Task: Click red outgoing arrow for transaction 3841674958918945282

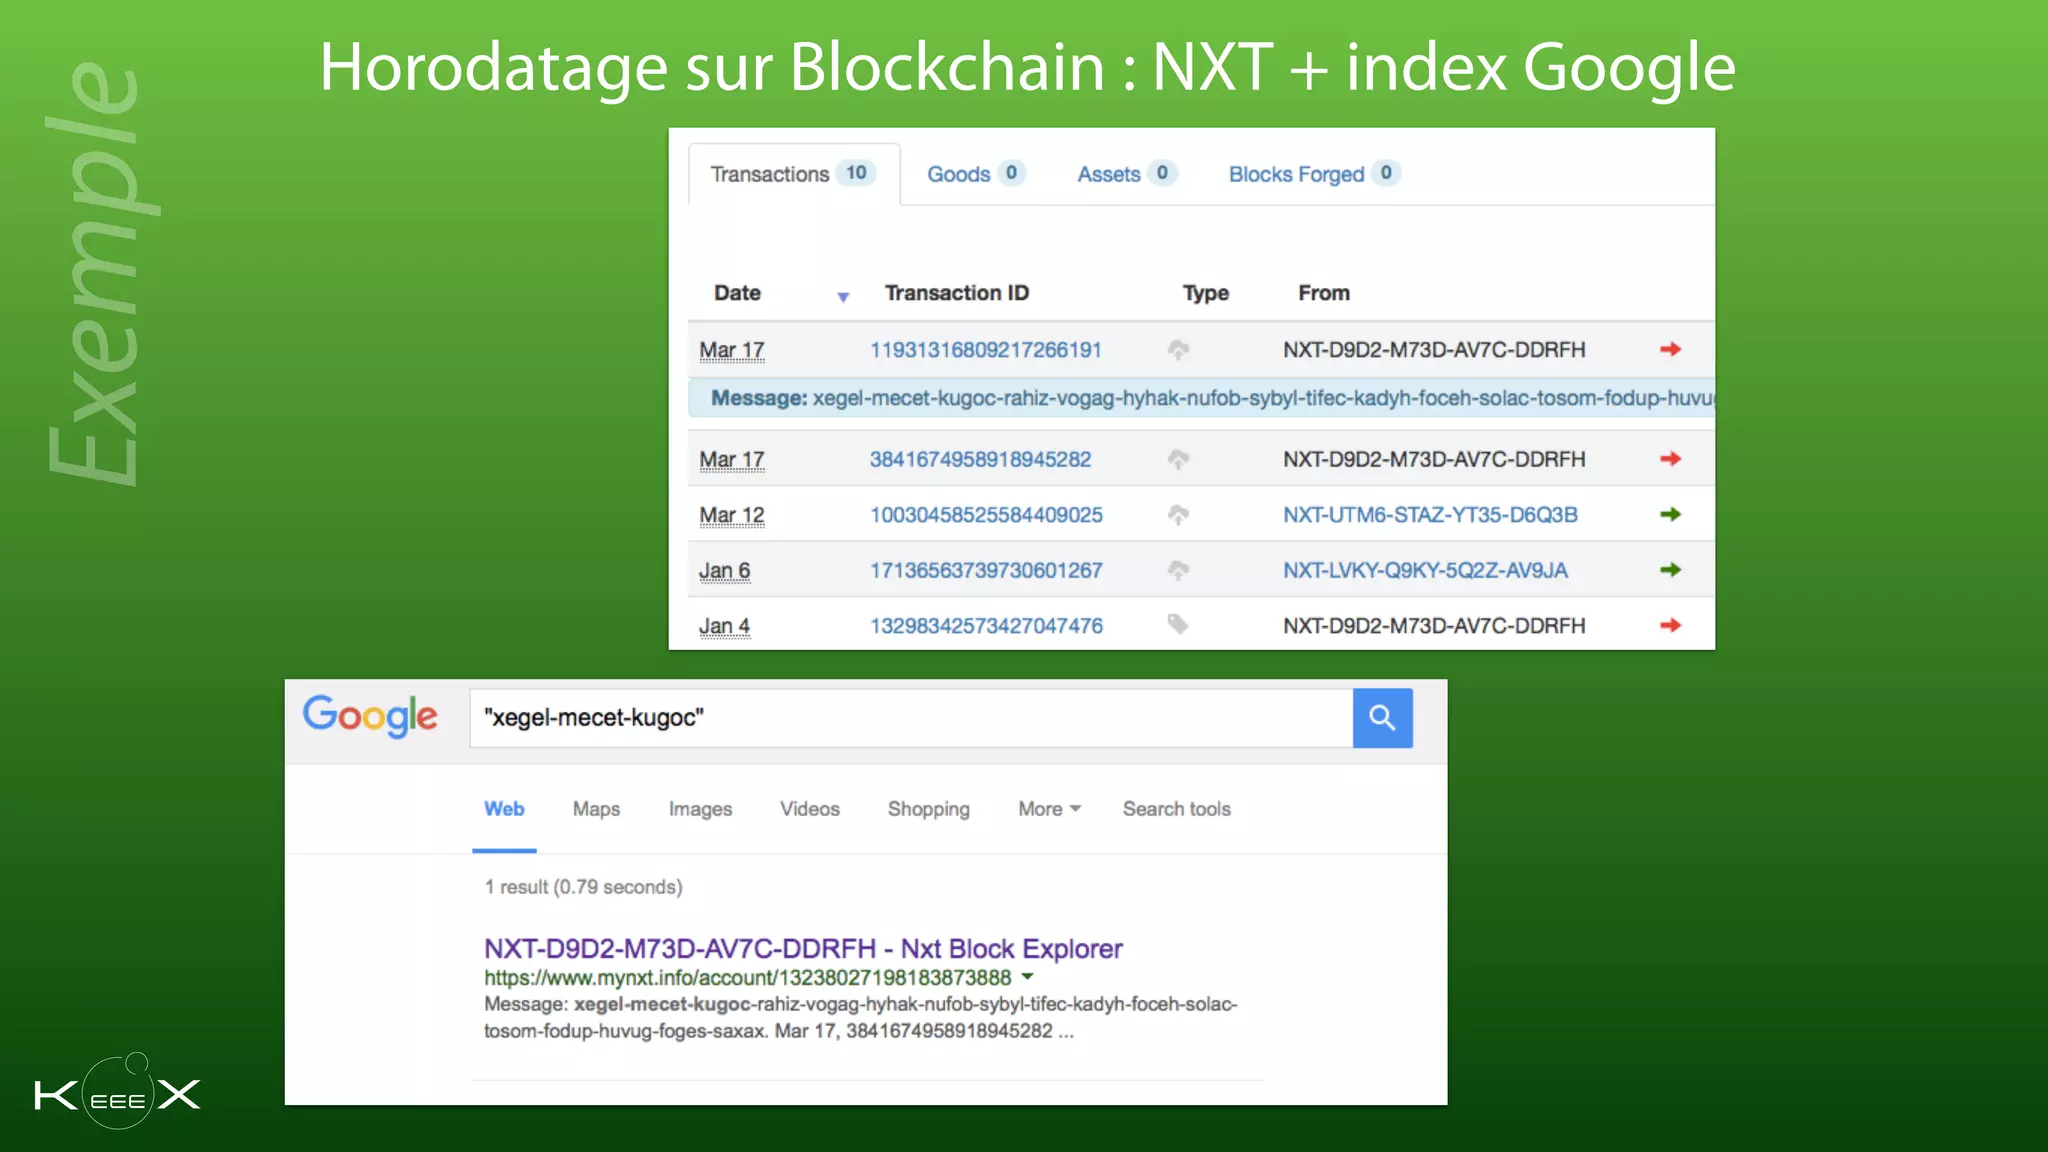Action: [x=1670, y=459]
